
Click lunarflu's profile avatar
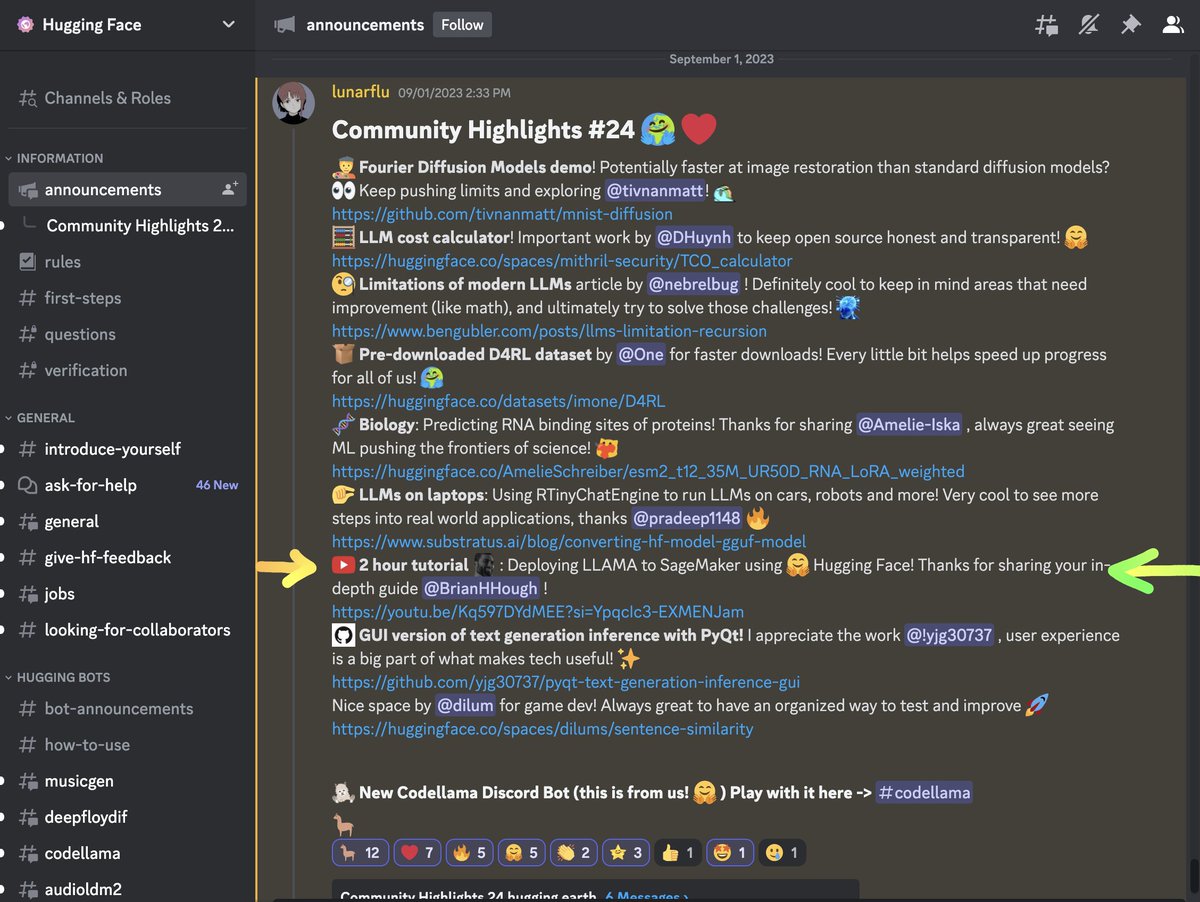pos(294,103)
